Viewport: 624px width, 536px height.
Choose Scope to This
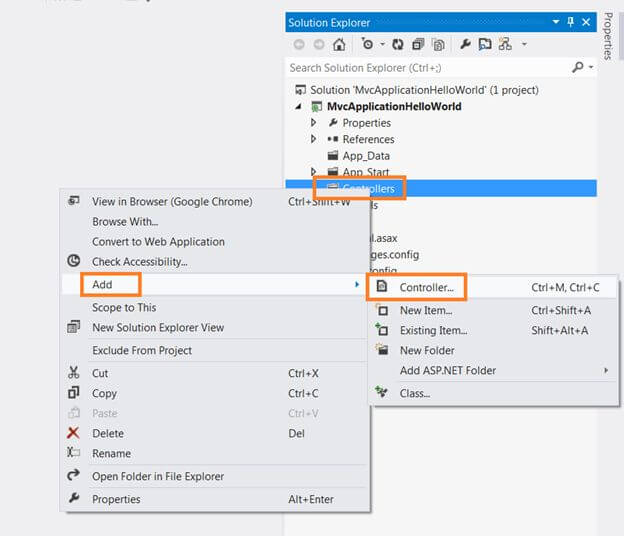[216, 307]
